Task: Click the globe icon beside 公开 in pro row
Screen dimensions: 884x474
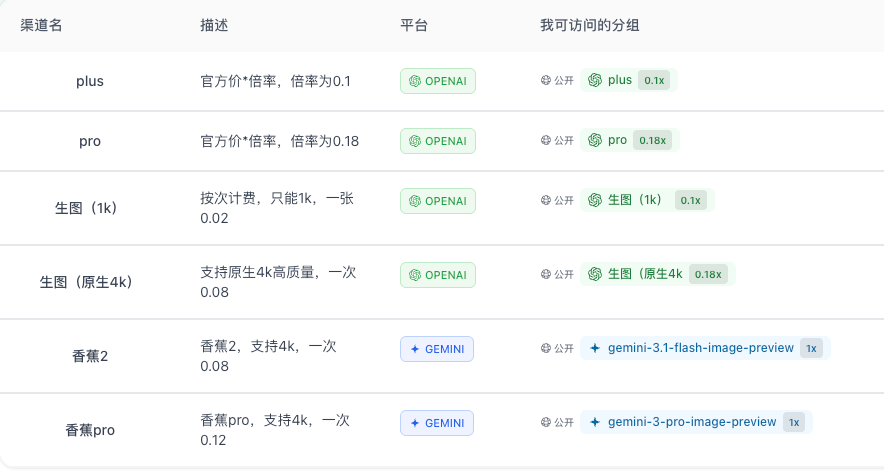Action: [546, 140]
